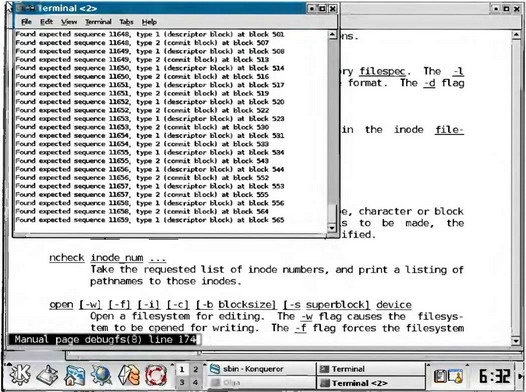Click the system tray icon beside Klipper

[x=456, y=376]
